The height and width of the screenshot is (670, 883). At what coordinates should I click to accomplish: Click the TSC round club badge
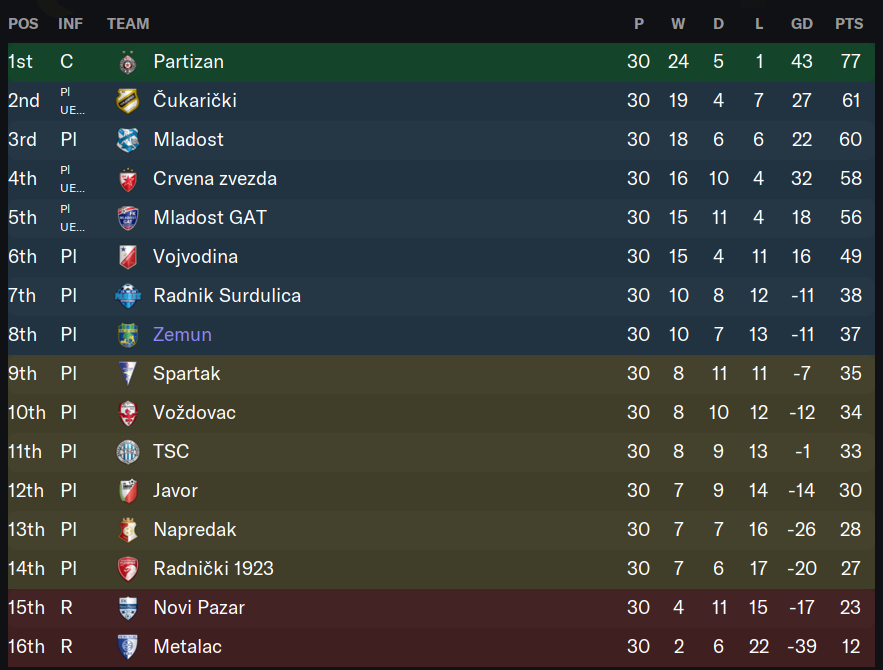coord(128,452)
